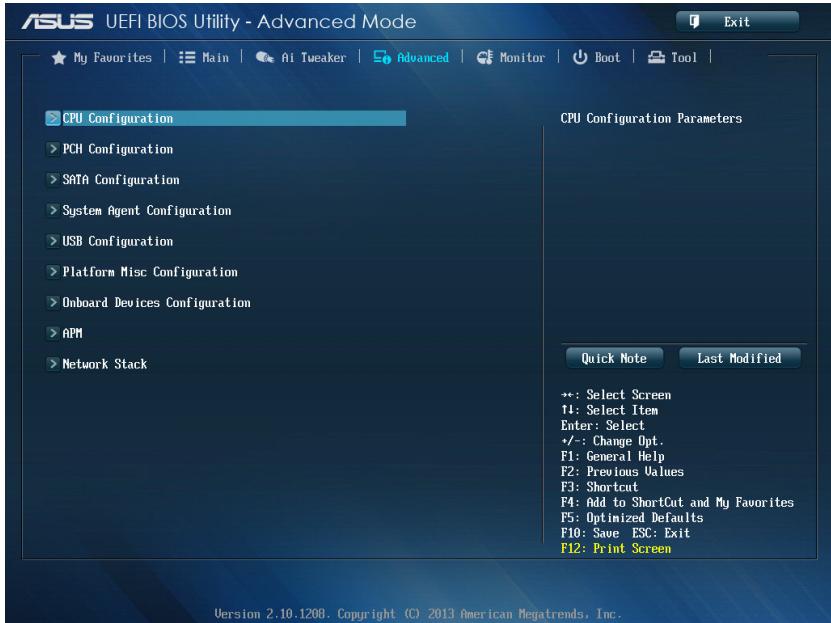Click the UEFI BIOS Utility title text
This screenshot has width=831, height=623.
pyautogui.click(x=261, y=22)
